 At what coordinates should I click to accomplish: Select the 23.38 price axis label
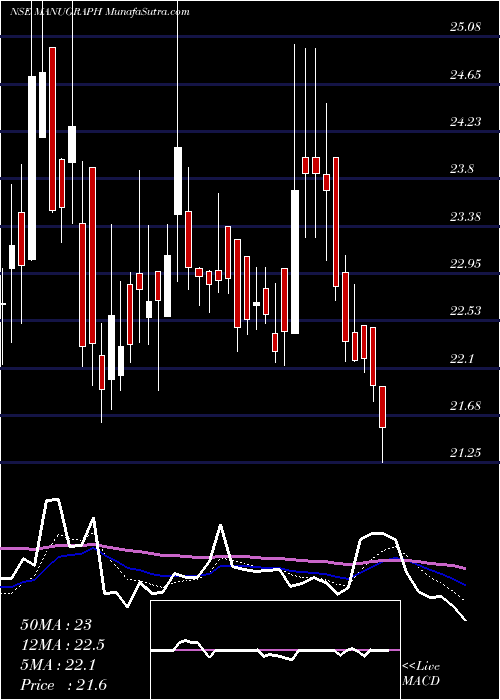click(x=465, y=217)
